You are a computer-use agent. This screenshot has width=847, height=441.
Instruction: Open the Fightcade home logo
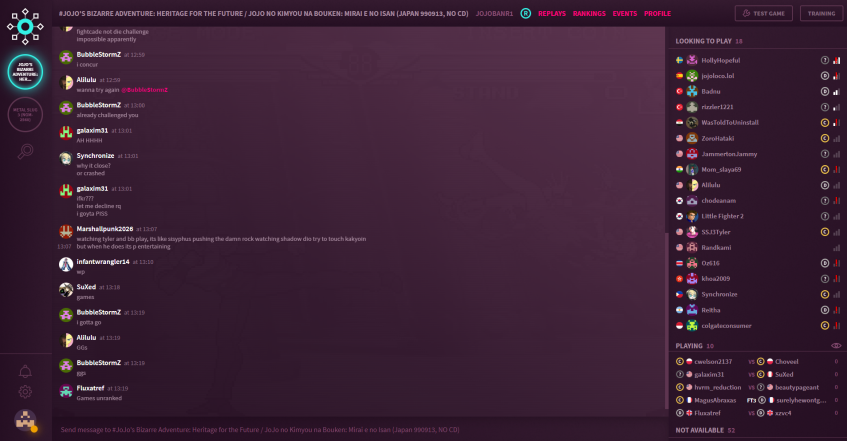pos(25,26)
